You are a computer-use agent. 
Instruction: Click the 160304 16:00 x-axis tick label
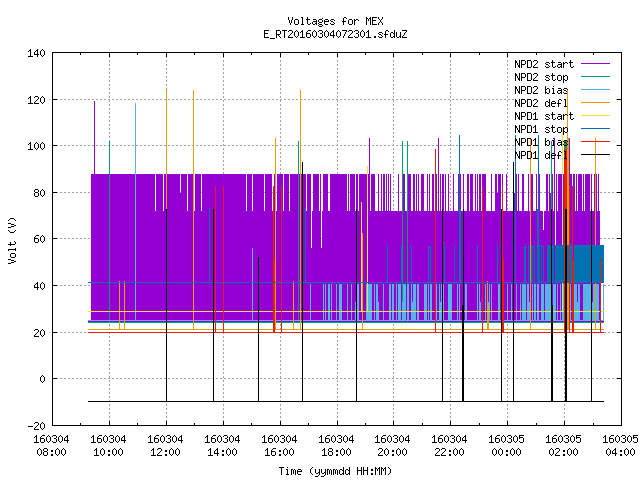tap(279, 446)
